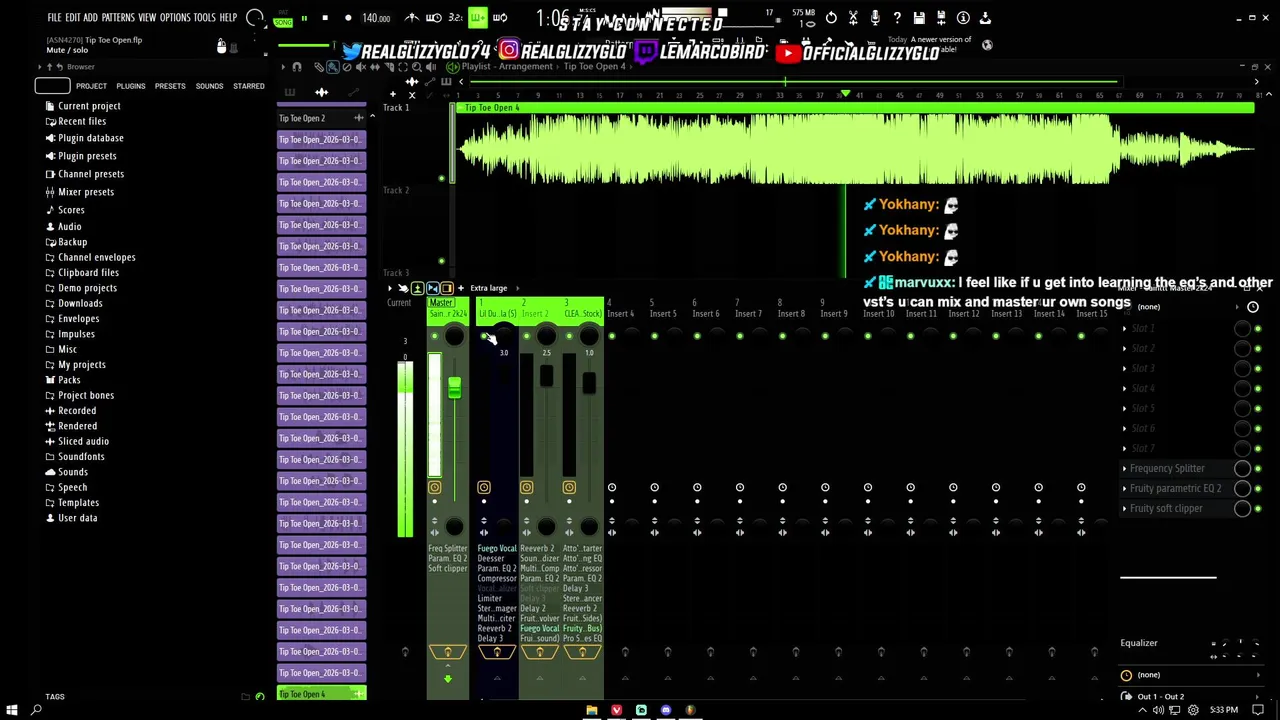Stop playback with the stop button

tap(325, 18)
